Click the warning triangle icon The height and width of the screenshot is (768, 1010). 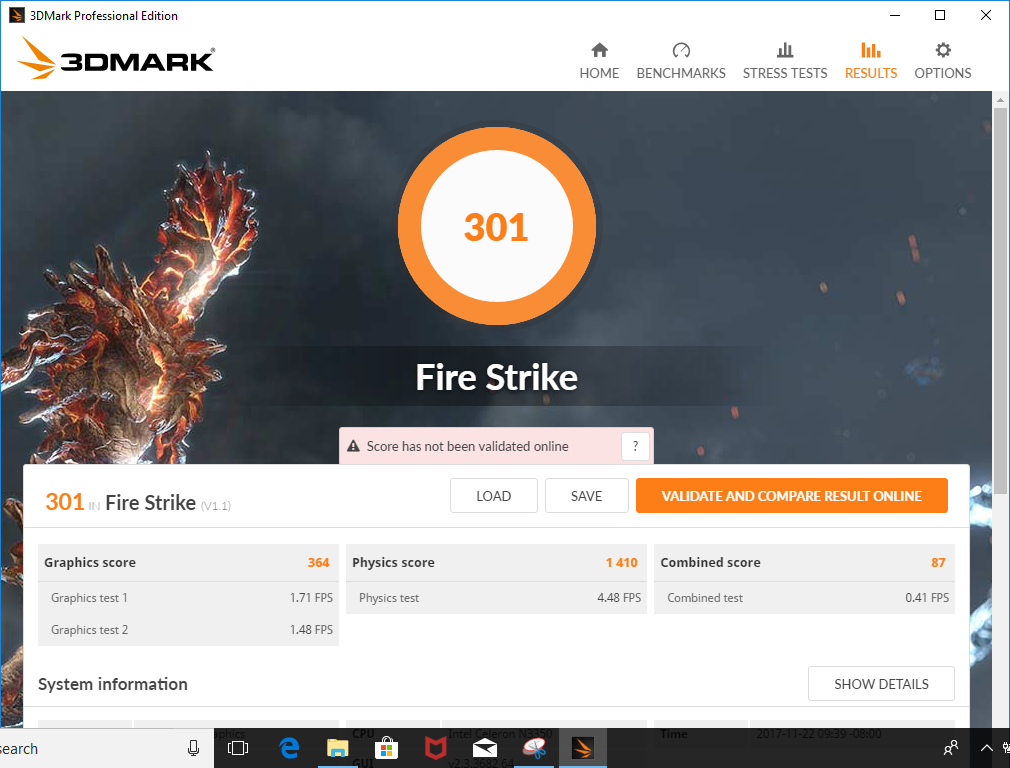coord(353,446)
